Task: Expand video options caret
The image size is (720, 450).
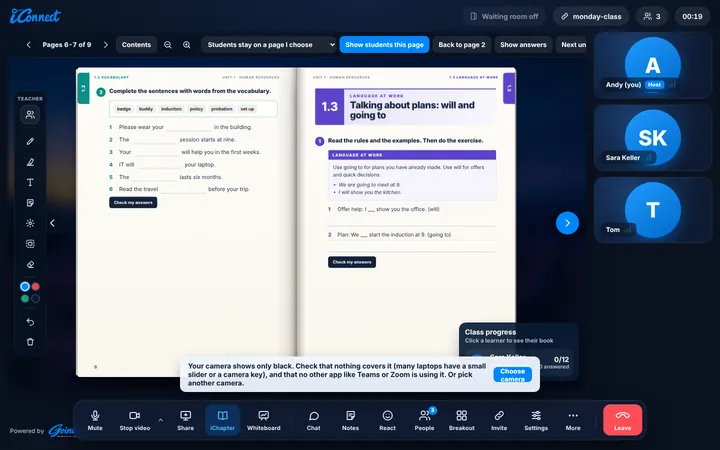Action: pos(161,420)
